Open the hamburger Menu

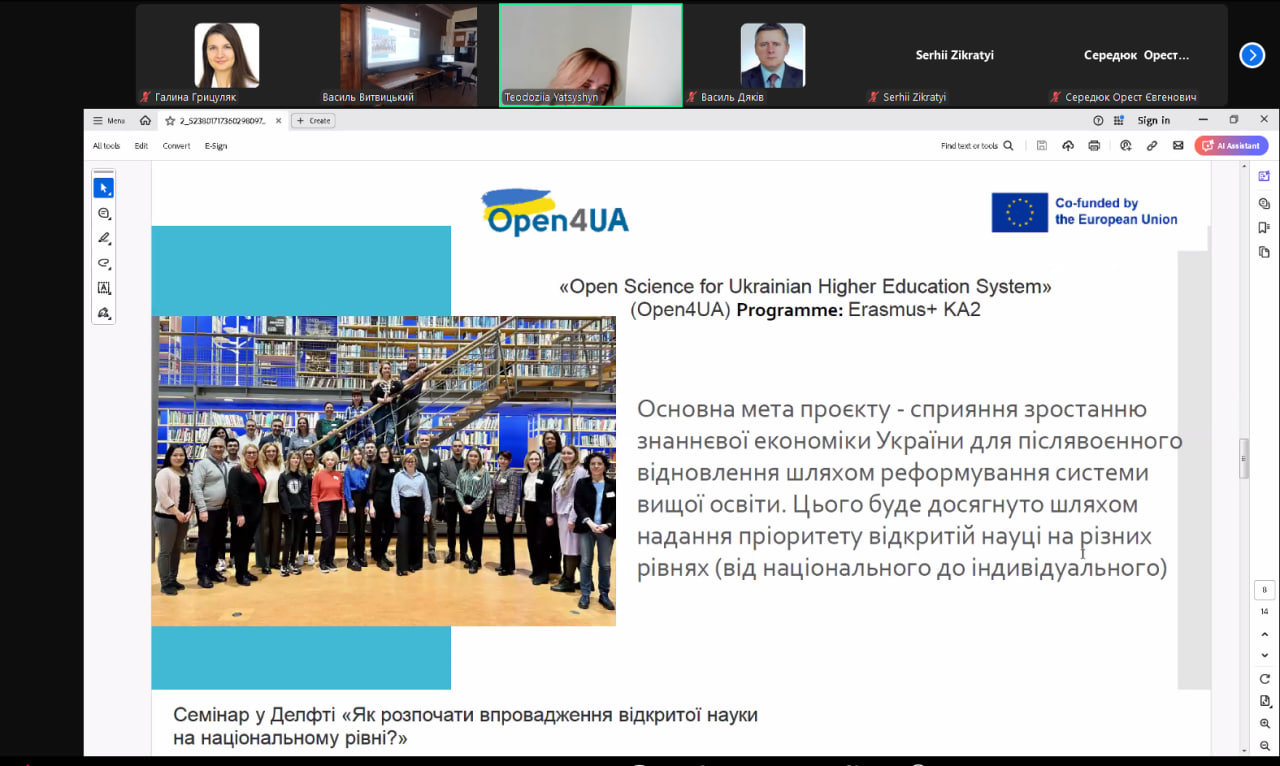click(x=109, y=121)
